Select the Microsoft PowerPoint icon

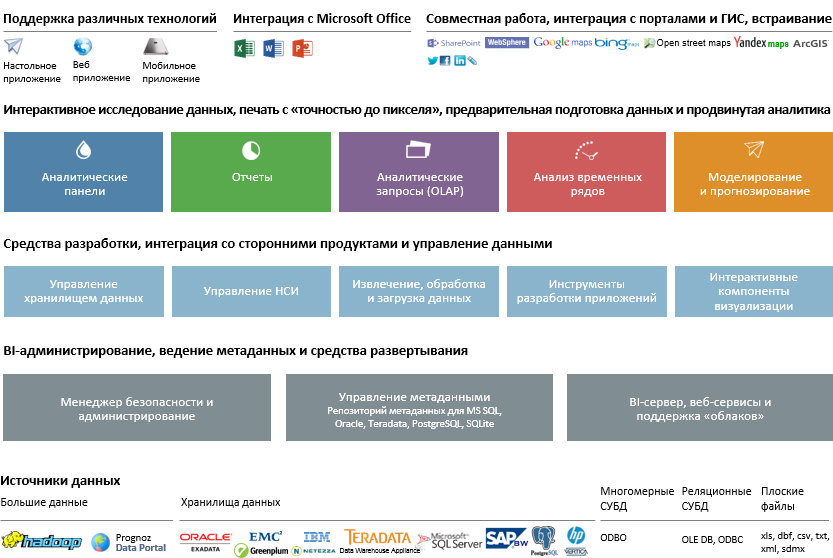(302, 48)
